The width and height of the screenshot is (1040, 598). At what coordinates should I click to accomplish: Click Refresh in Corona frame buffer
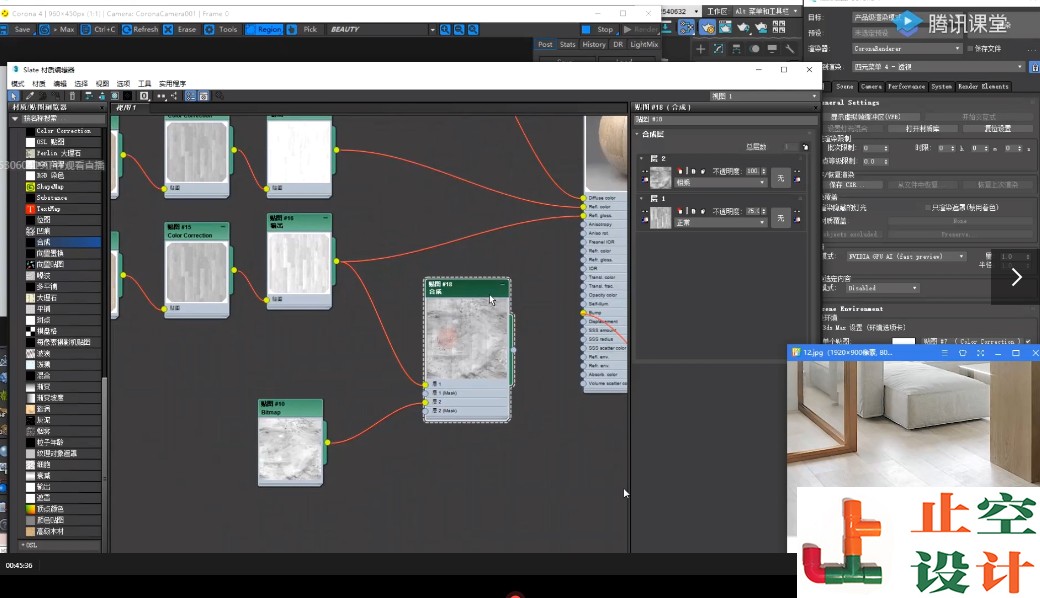click(140, 29)
